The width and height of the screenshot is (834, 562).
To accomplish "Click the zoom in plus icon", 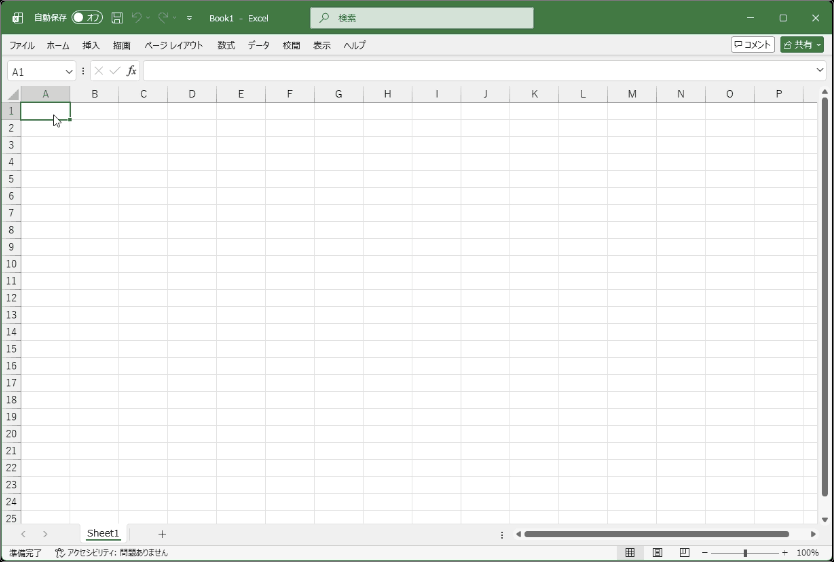I will tap(784, 553).
